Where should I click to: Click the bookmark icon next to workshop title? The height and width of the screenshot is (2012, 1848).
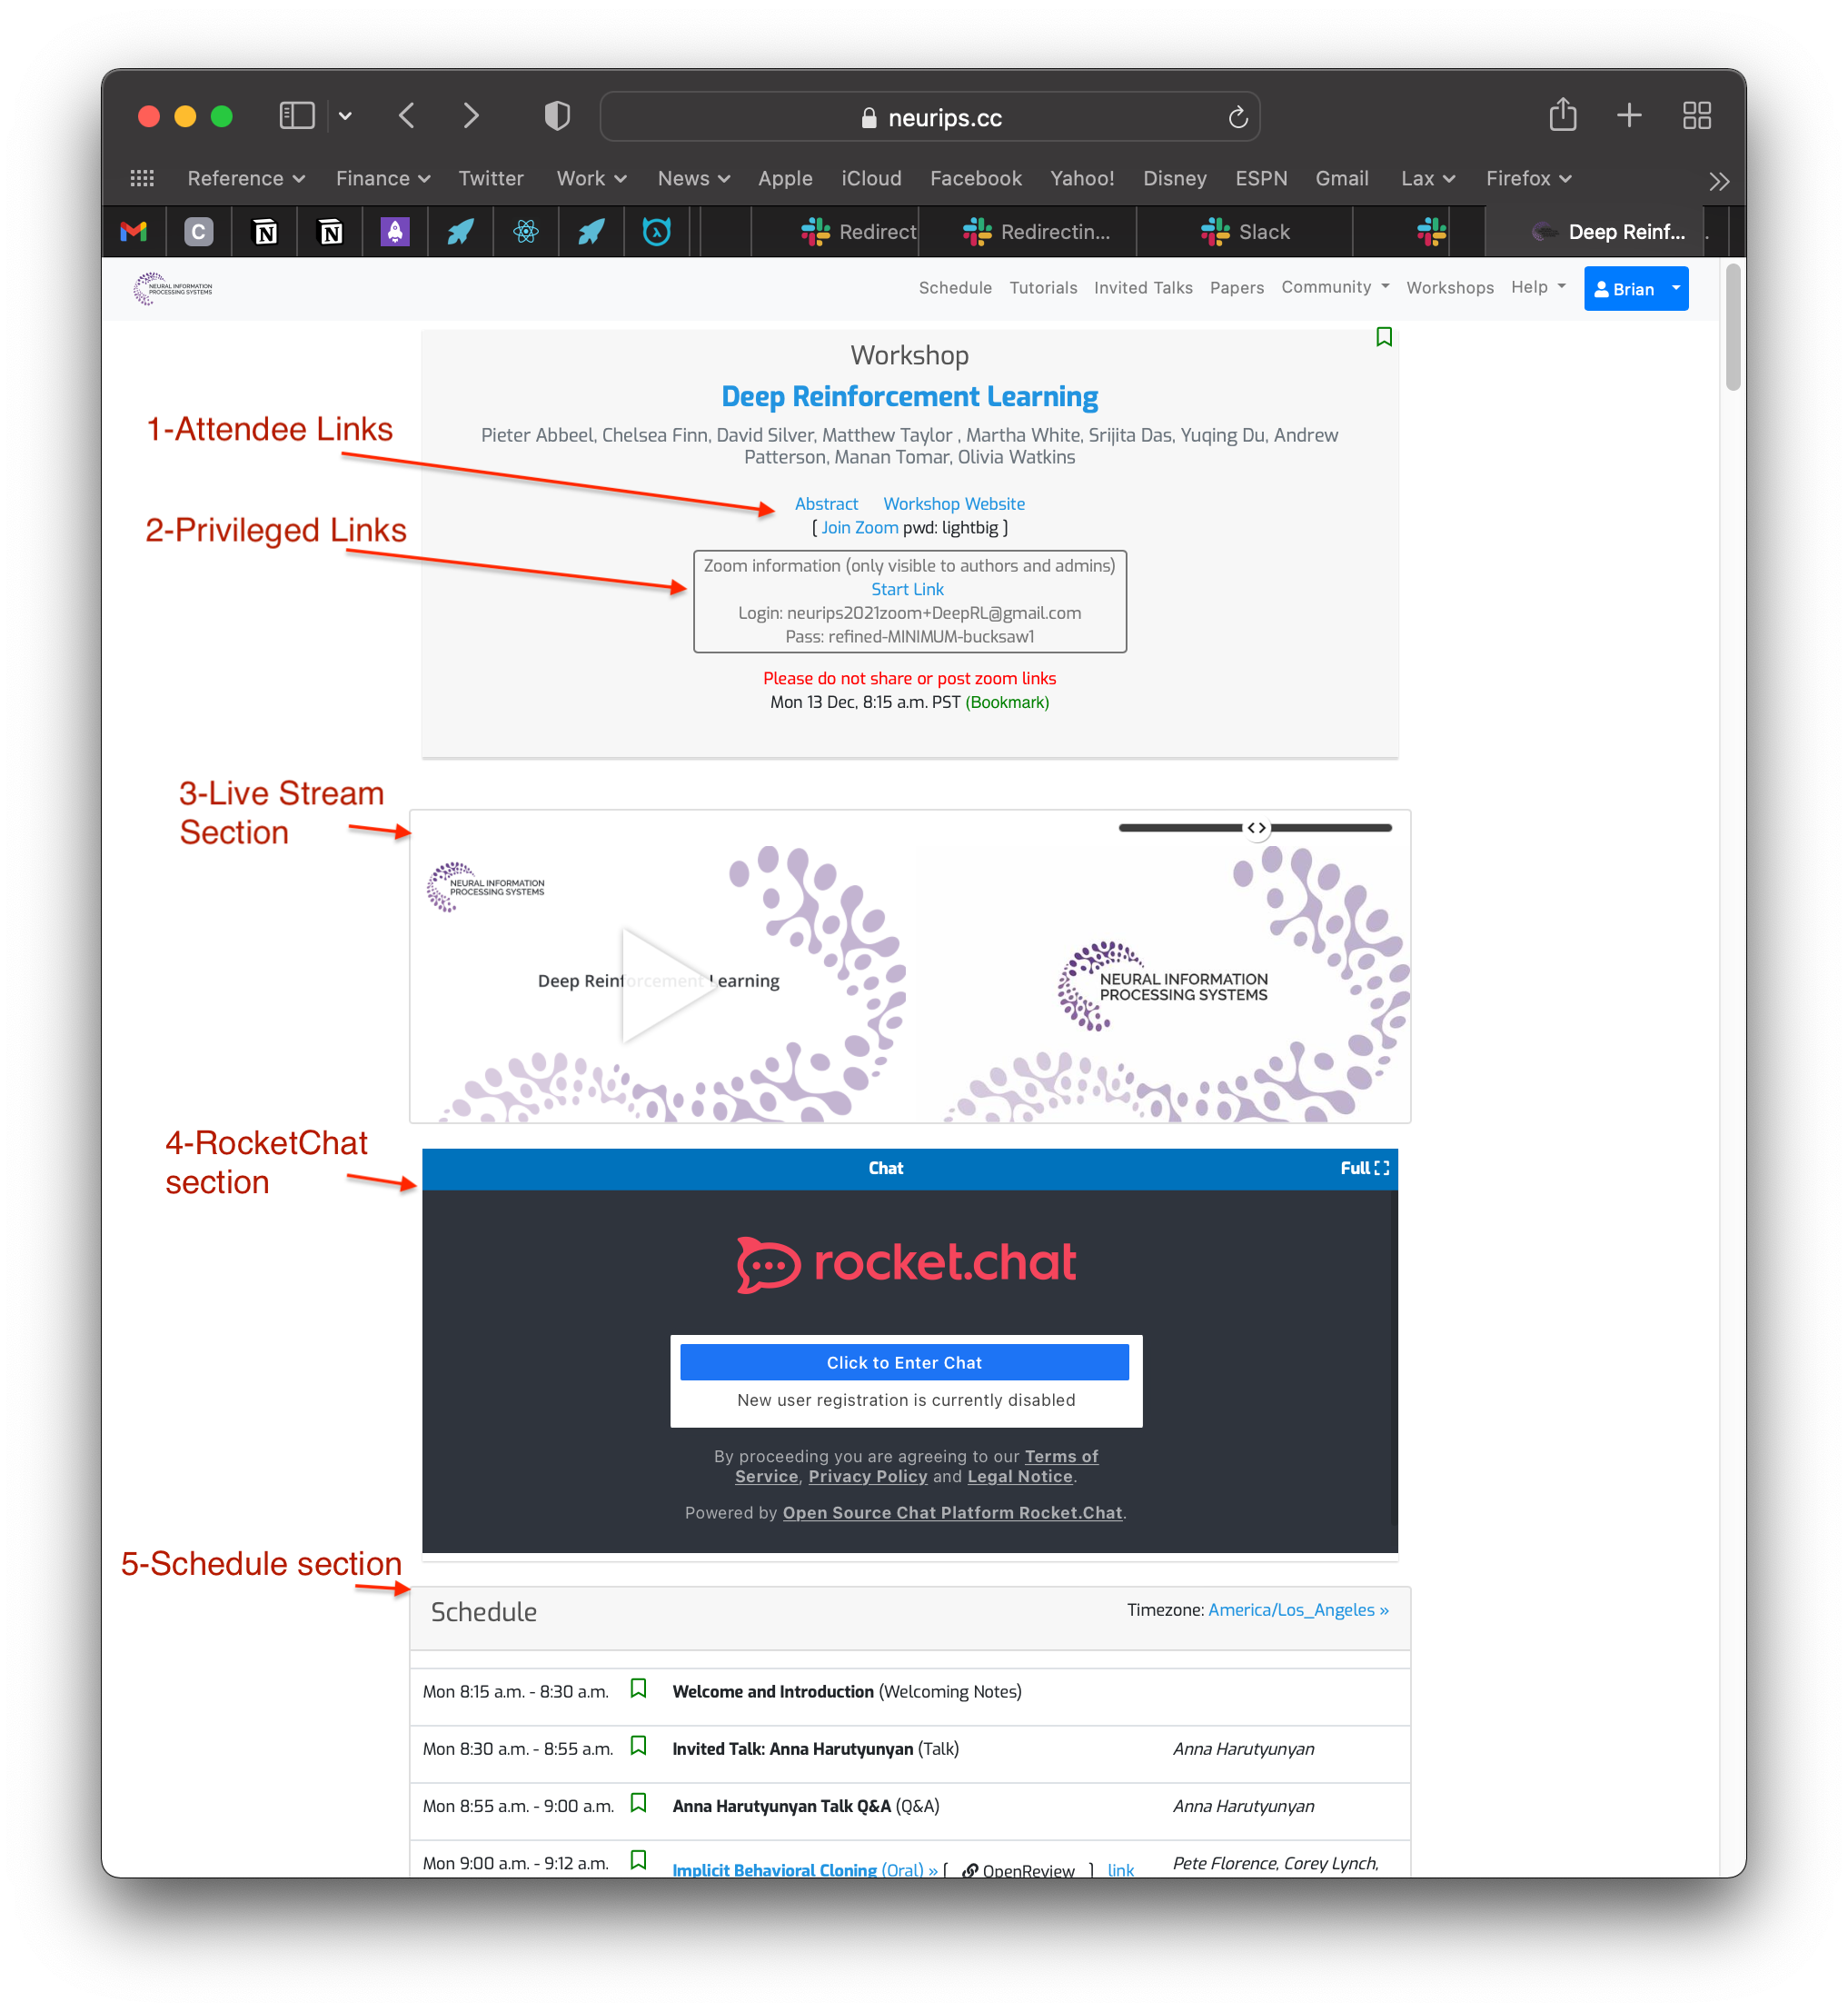[x=1384, y=336]
